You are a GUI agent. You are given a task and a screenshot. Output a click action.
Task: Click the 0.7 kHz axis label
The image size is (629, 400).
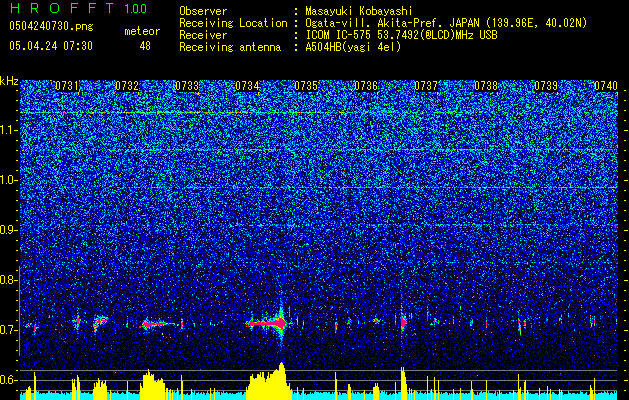pyautogui.click(x=8, y=330)
